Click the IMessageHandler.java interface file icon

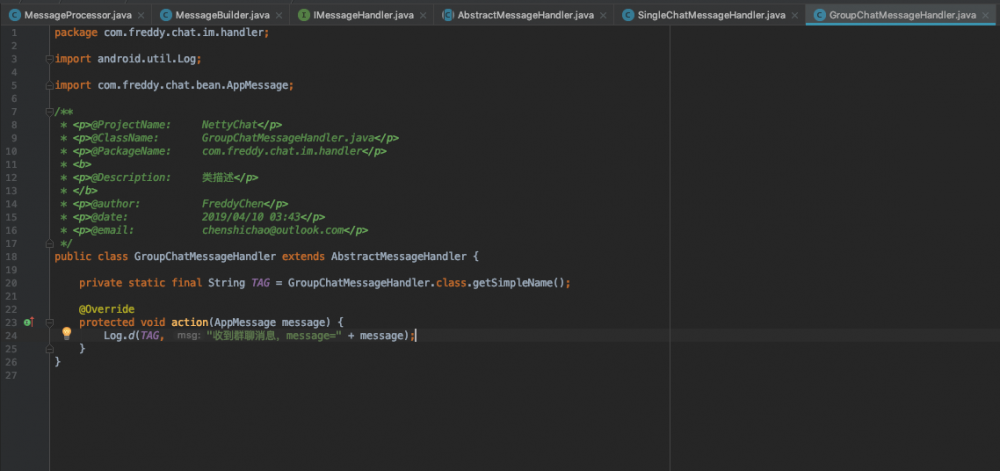[304, 15]
